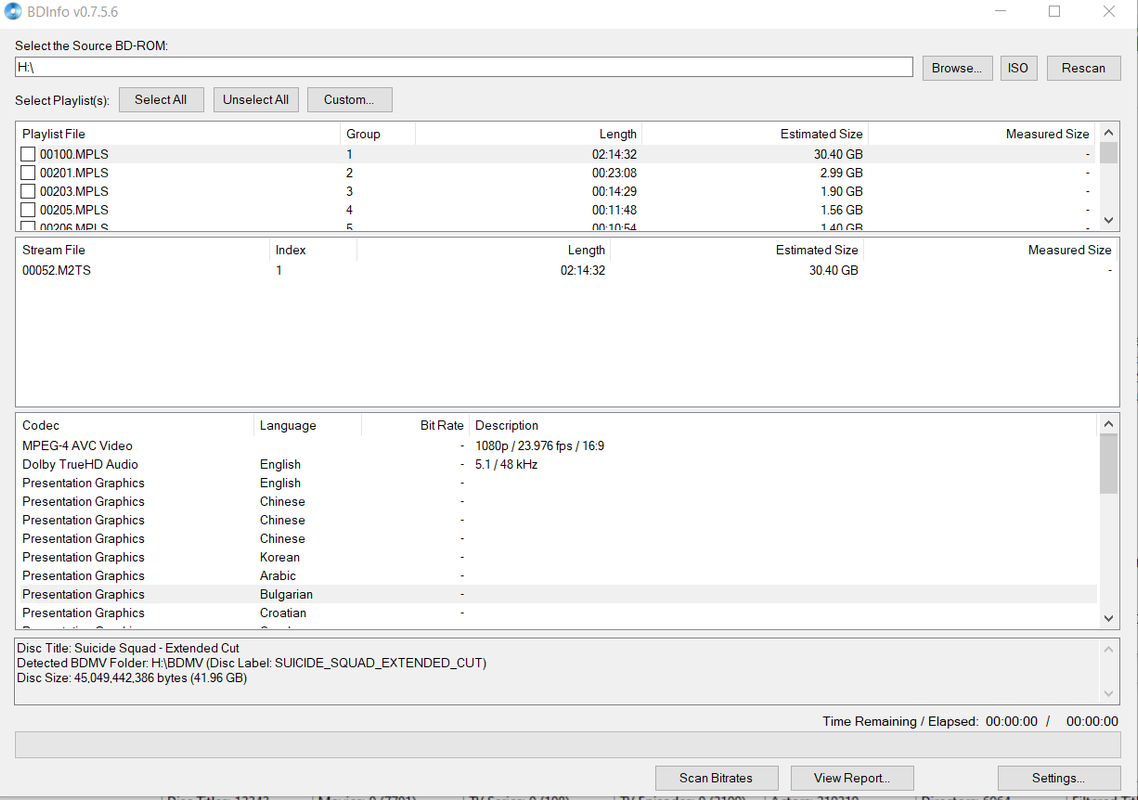Check the 00203.MPLS playlist checkbox

pos(28,191)
